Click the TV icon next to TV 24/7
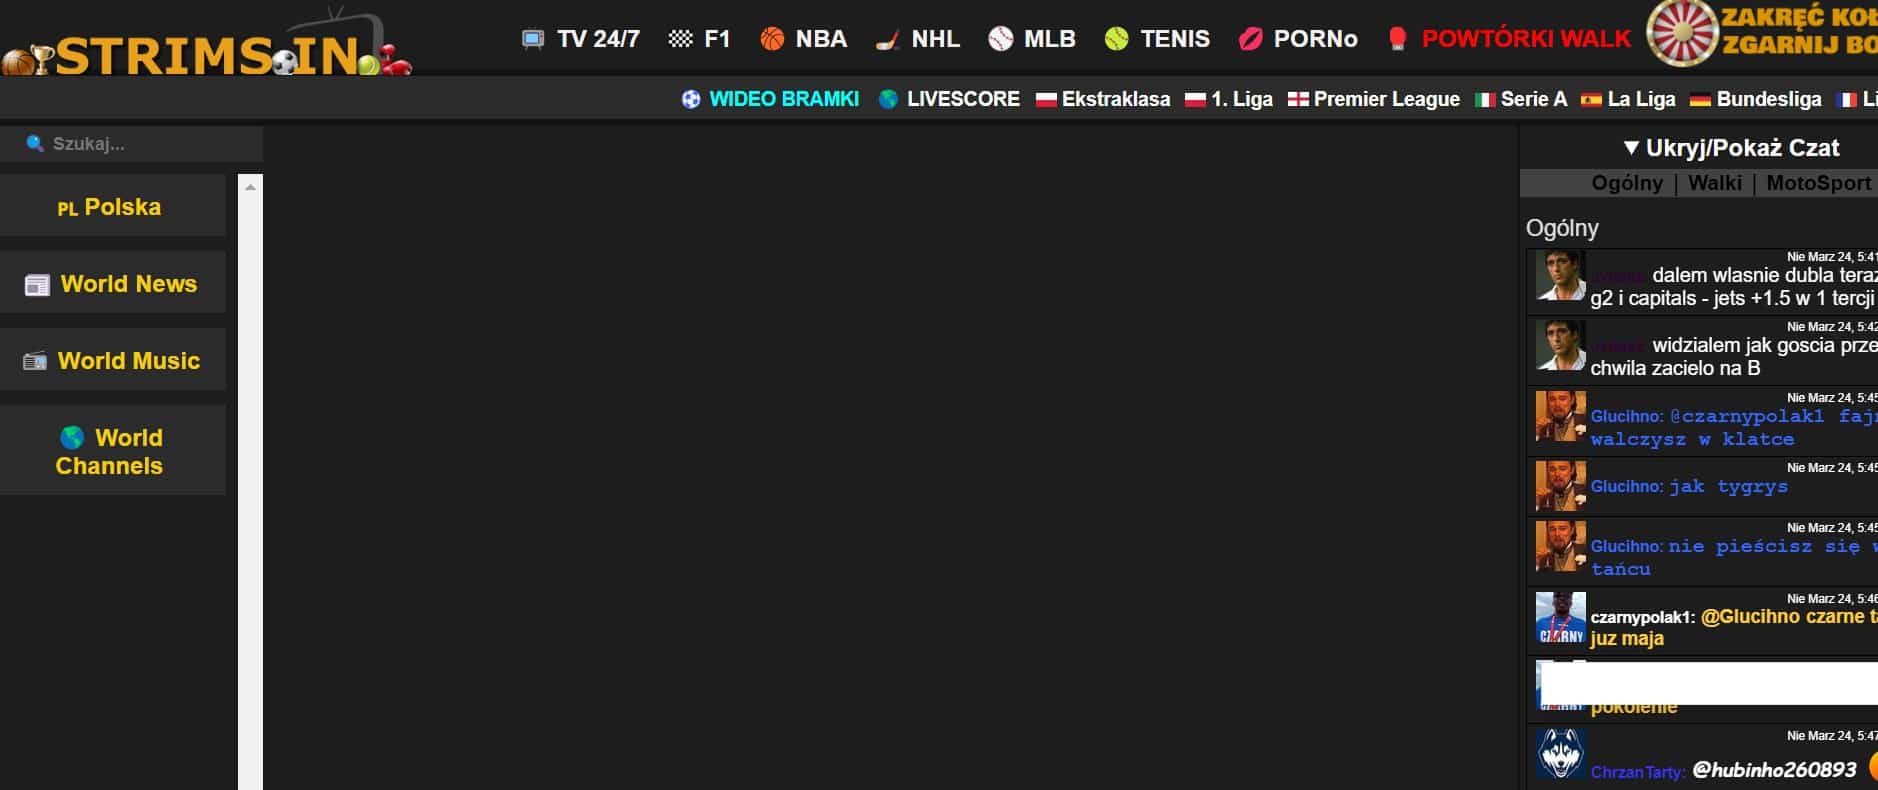This screenshot has height=790, width=1878. (533, 39)
